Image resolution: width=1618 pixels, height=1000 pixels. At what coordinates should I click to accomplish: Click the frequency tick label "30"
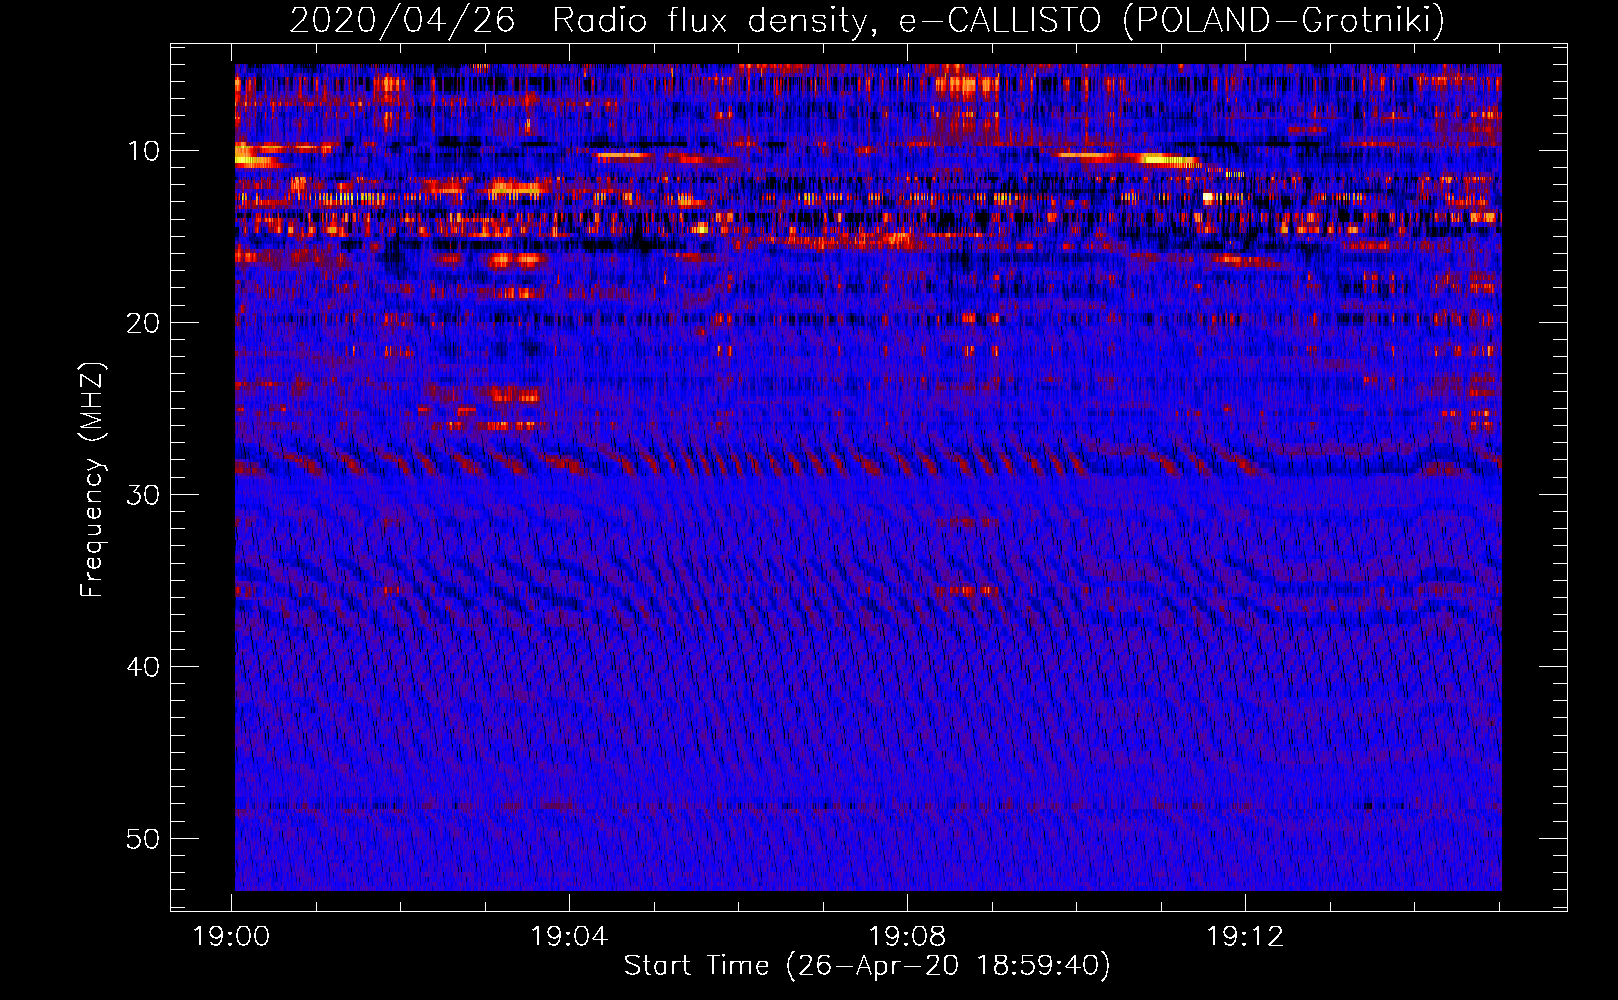click(x=144, y=495)
